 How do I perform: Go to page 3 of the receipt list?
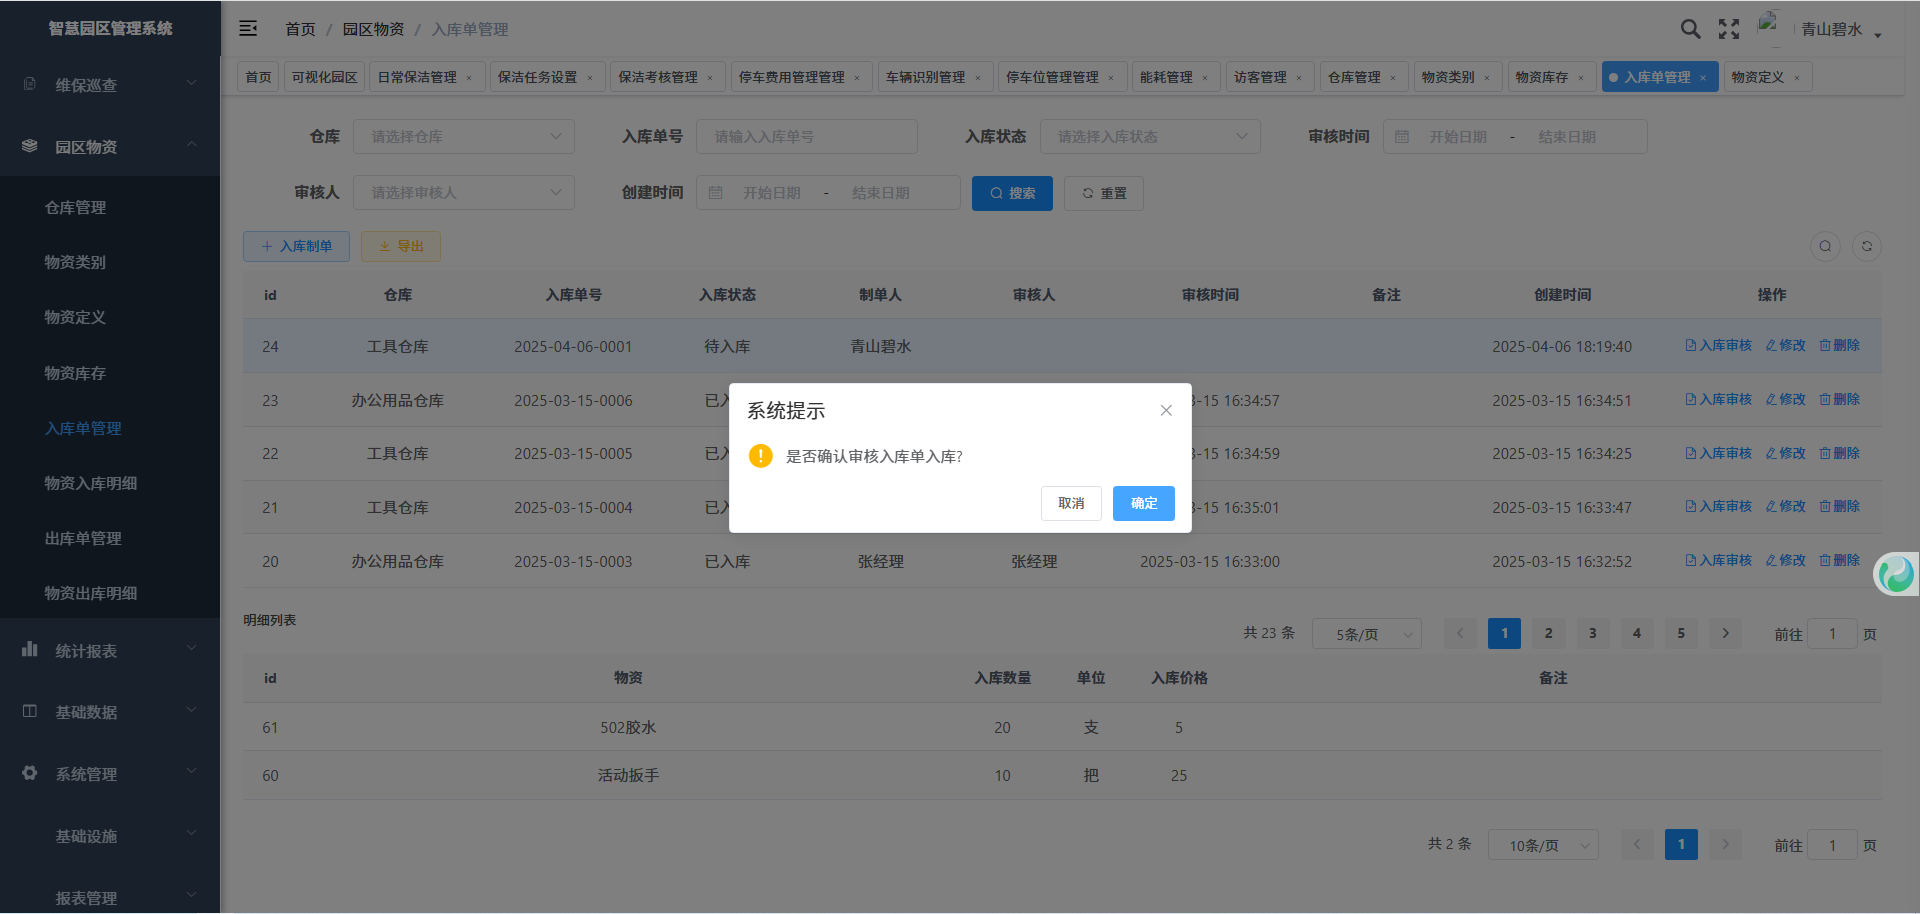(1592, 633)
